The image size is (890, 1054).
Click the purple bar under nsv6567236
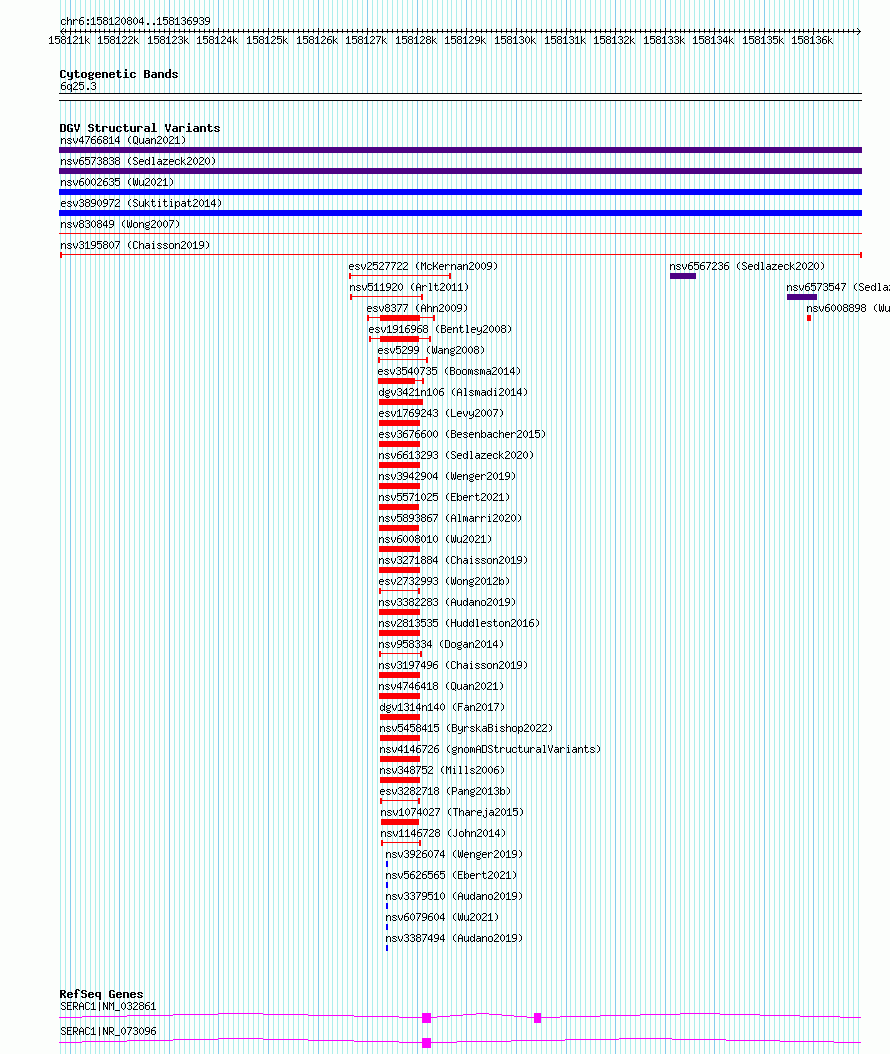[683, 276]
